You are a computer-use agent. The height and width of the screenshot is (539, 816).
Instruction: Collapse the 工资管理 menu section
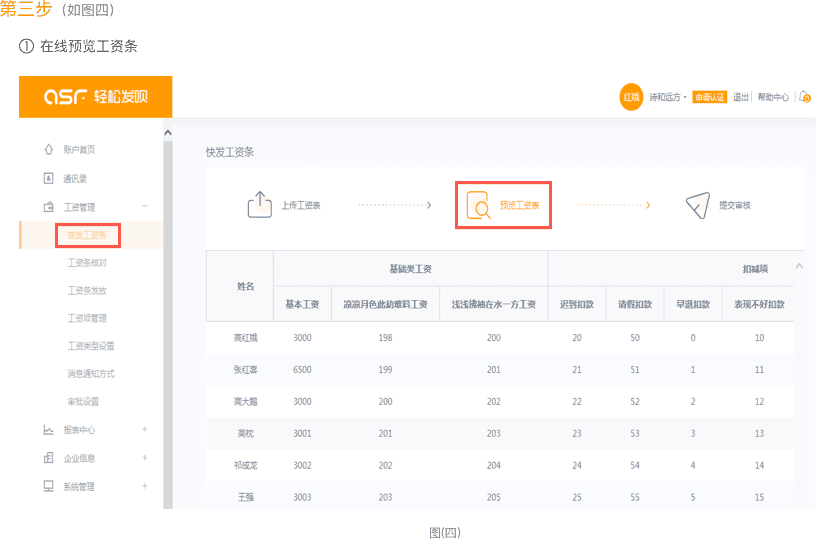145,207
